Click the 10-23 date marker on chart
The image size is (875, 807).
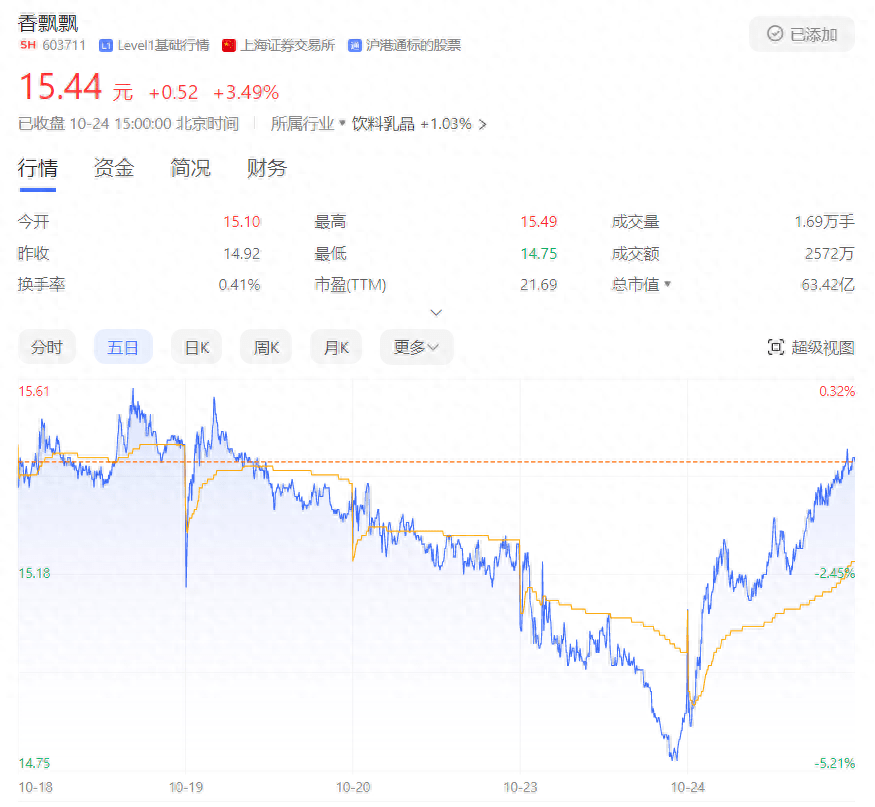point(520,787)
